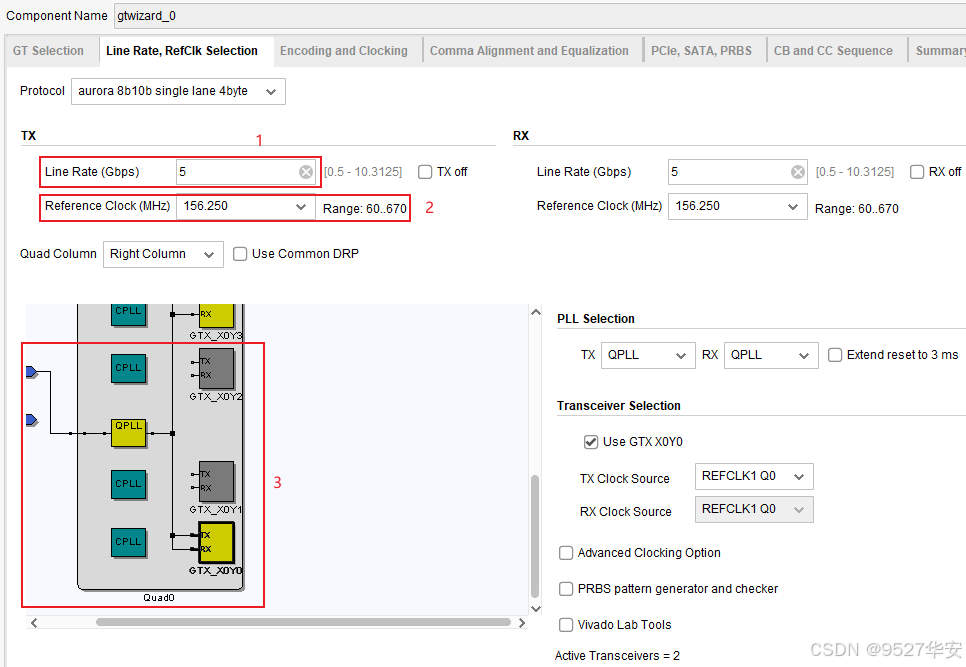Clear the RX Line Rate field

coord(797,172)
